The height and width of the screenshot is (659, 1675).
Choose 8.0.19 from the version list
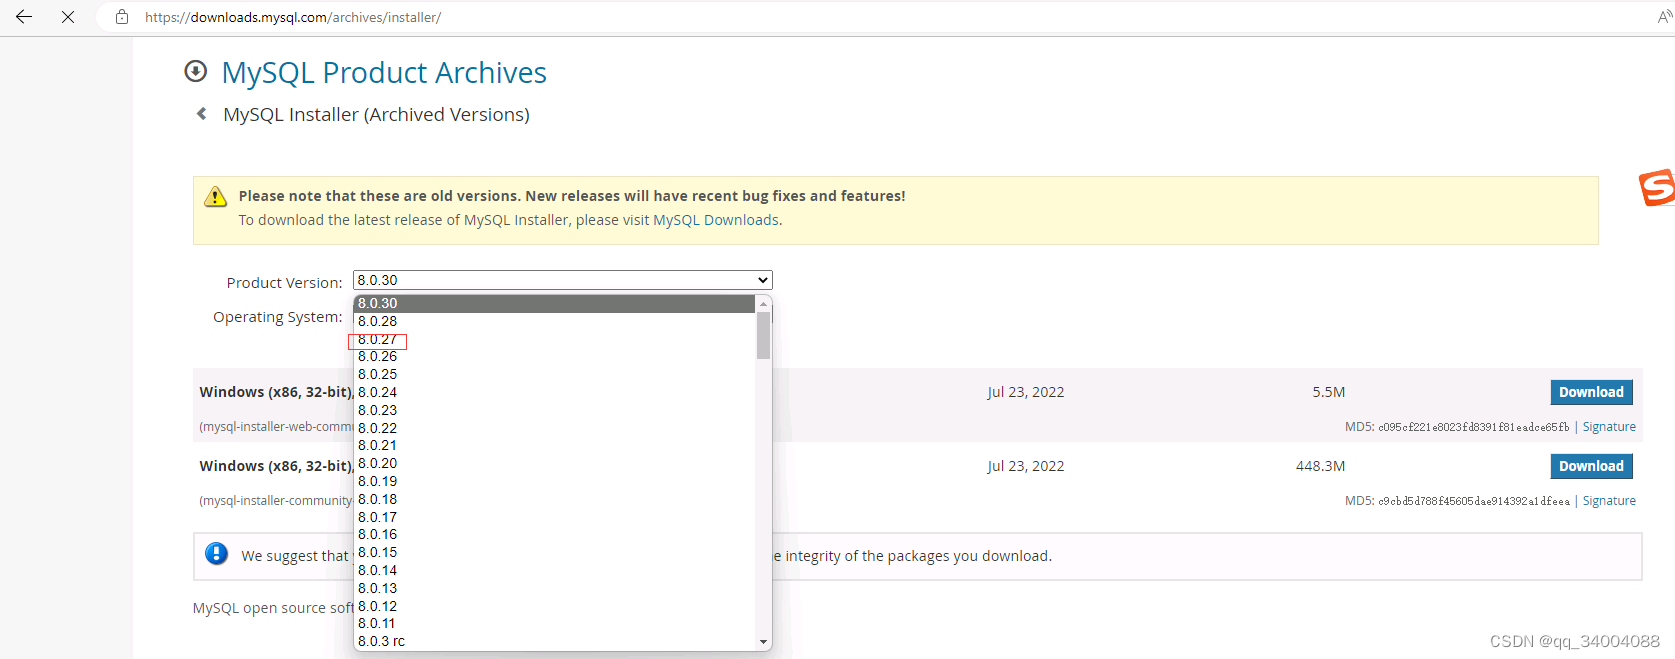[x=555, y=481]
